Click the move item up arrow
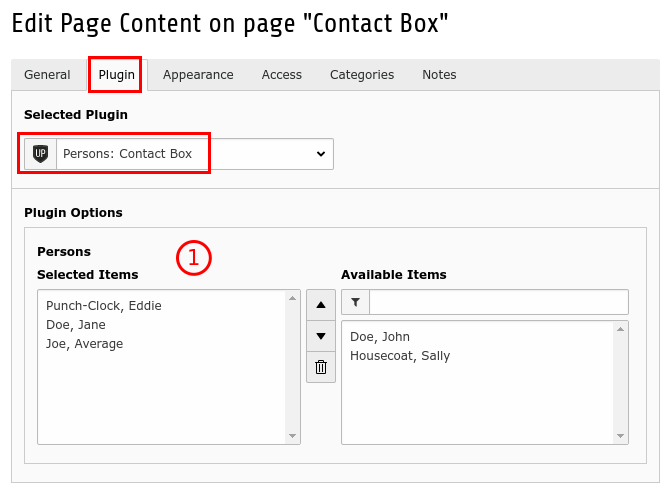The height and width of the screenshot is (486, 665). (320, 305)
